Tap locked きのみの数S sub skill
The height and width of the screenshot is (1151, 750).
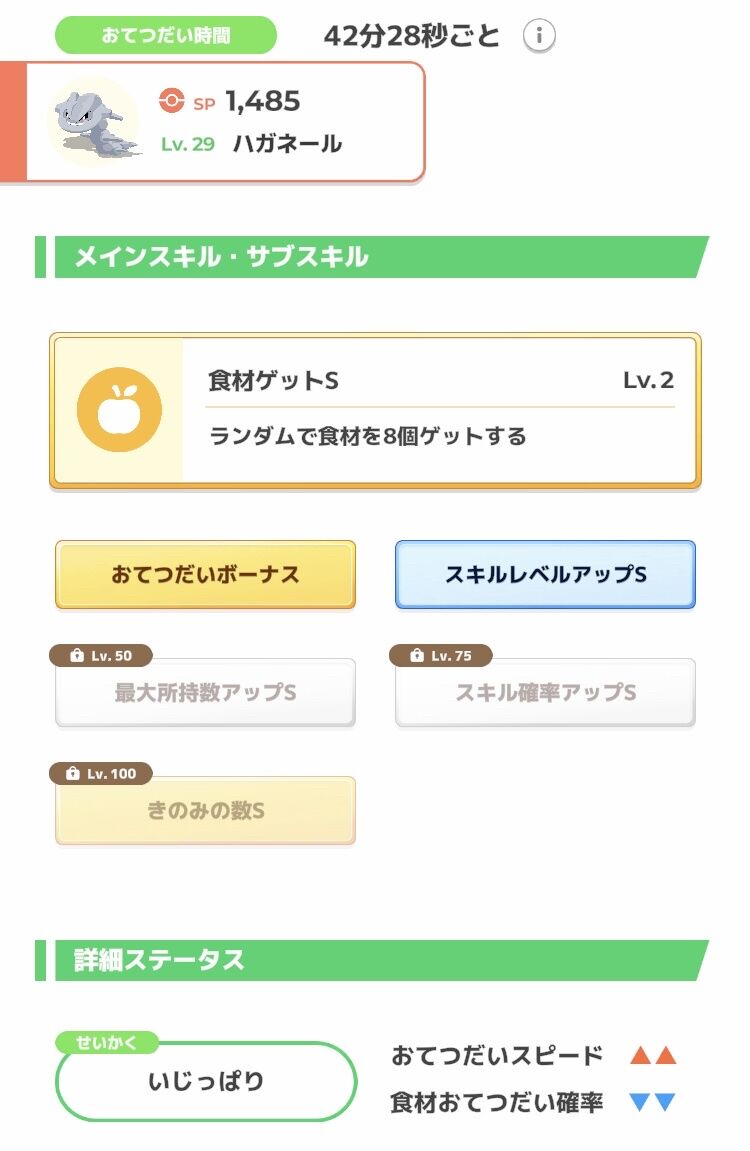[x=205, y=810]
